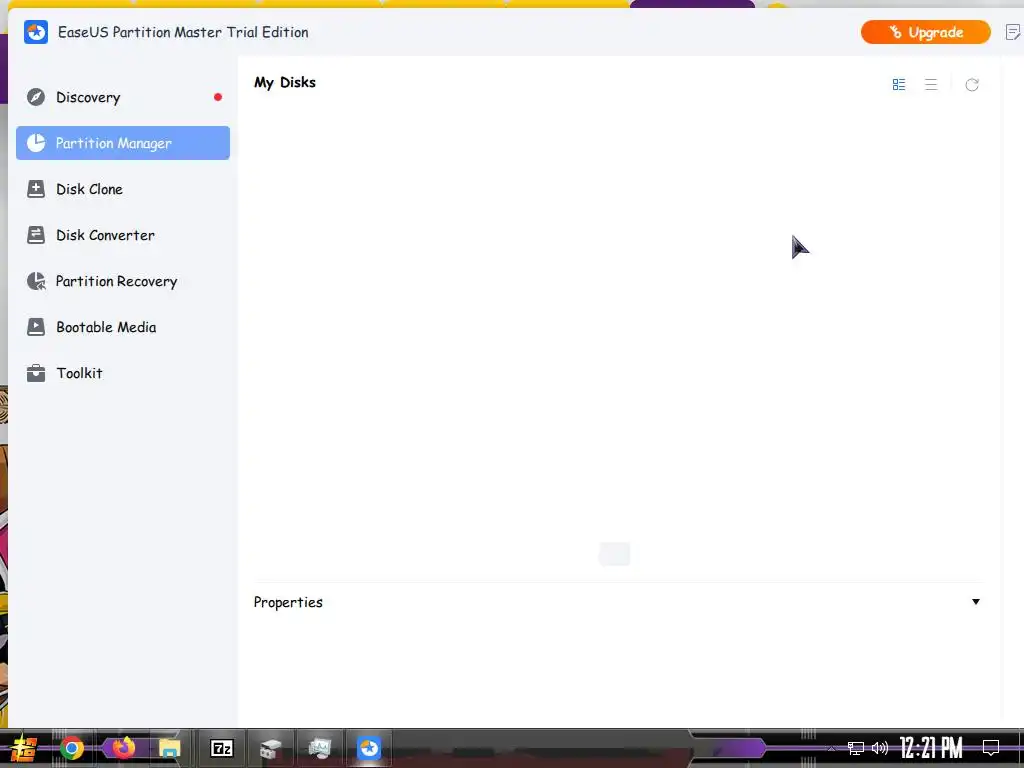Click the Disk Clone icon
This screenshot has height=768, width=1024.
36,189
